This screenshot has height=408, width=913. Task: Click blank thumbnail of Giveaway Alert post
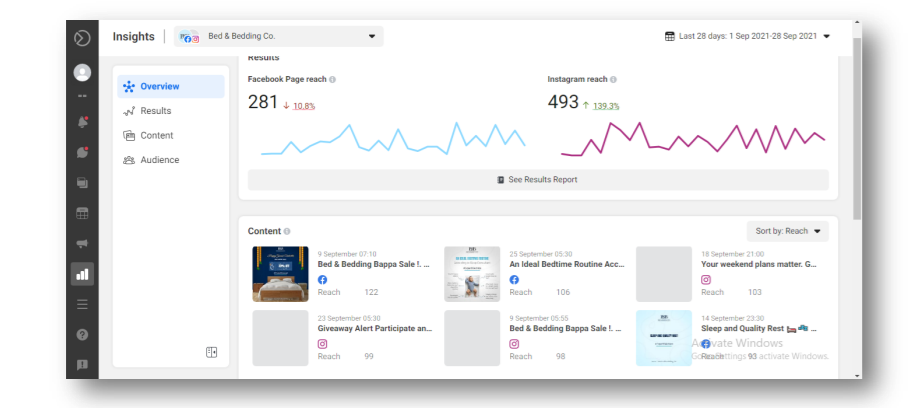[280, 338]
